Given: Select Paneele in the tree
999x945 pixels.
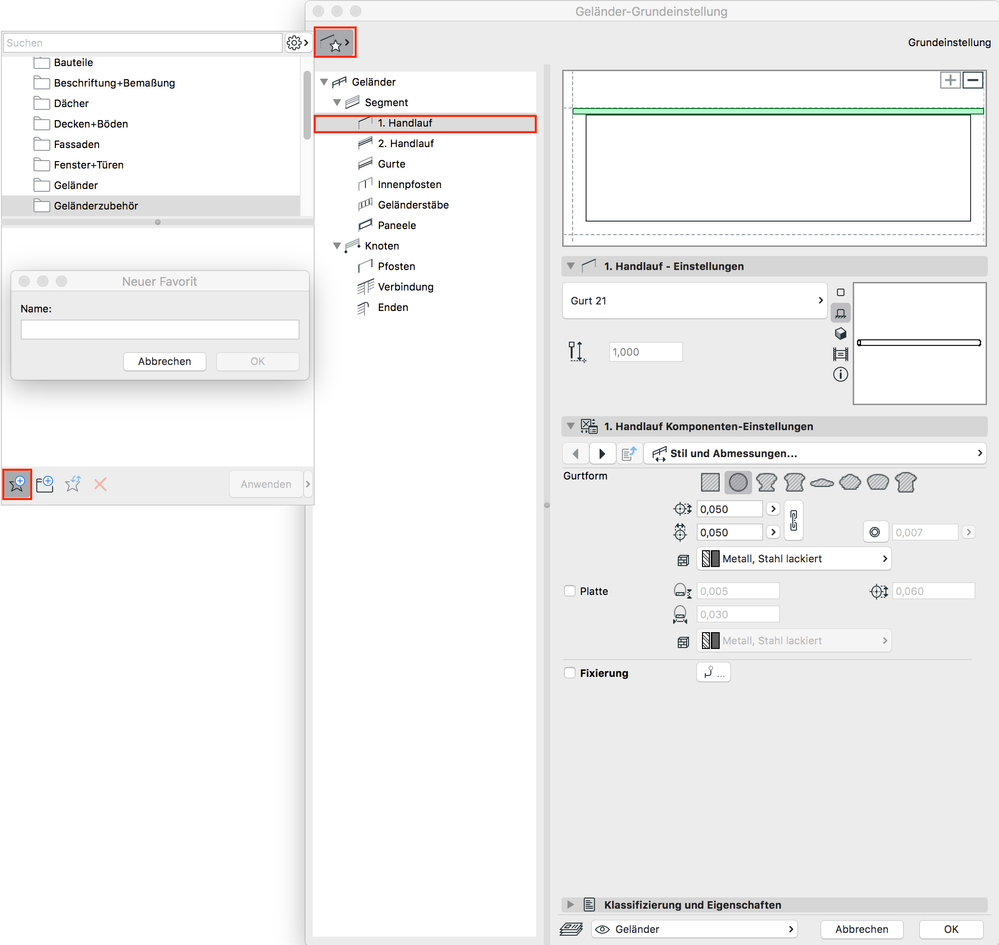Looking at the screenshot, I should coord(396,225).
